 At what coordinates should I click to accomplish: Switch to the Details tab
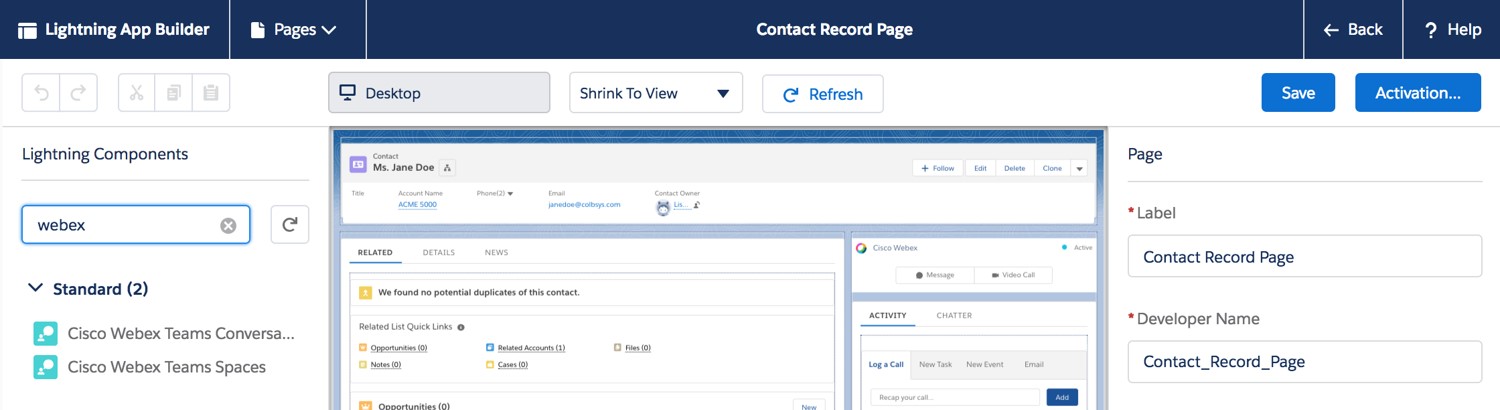click(437, 252)
